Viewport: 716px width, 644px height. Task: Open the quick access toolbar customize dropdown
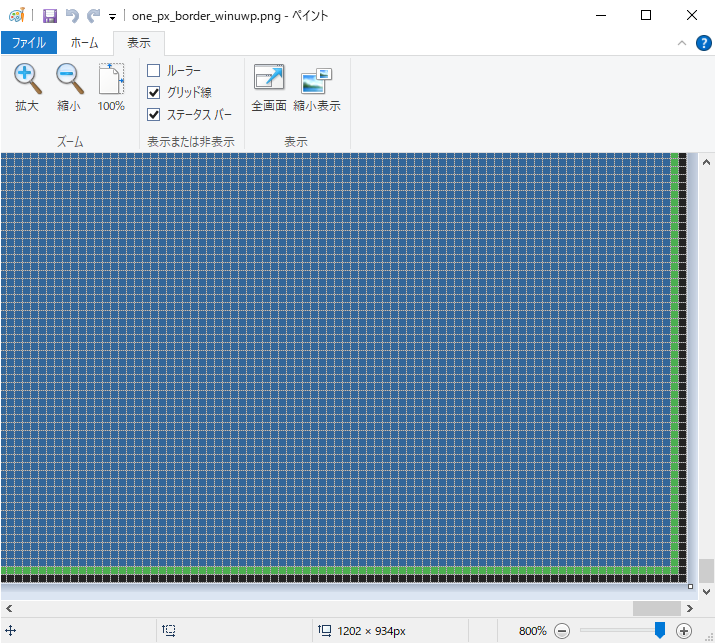[112, 17]
